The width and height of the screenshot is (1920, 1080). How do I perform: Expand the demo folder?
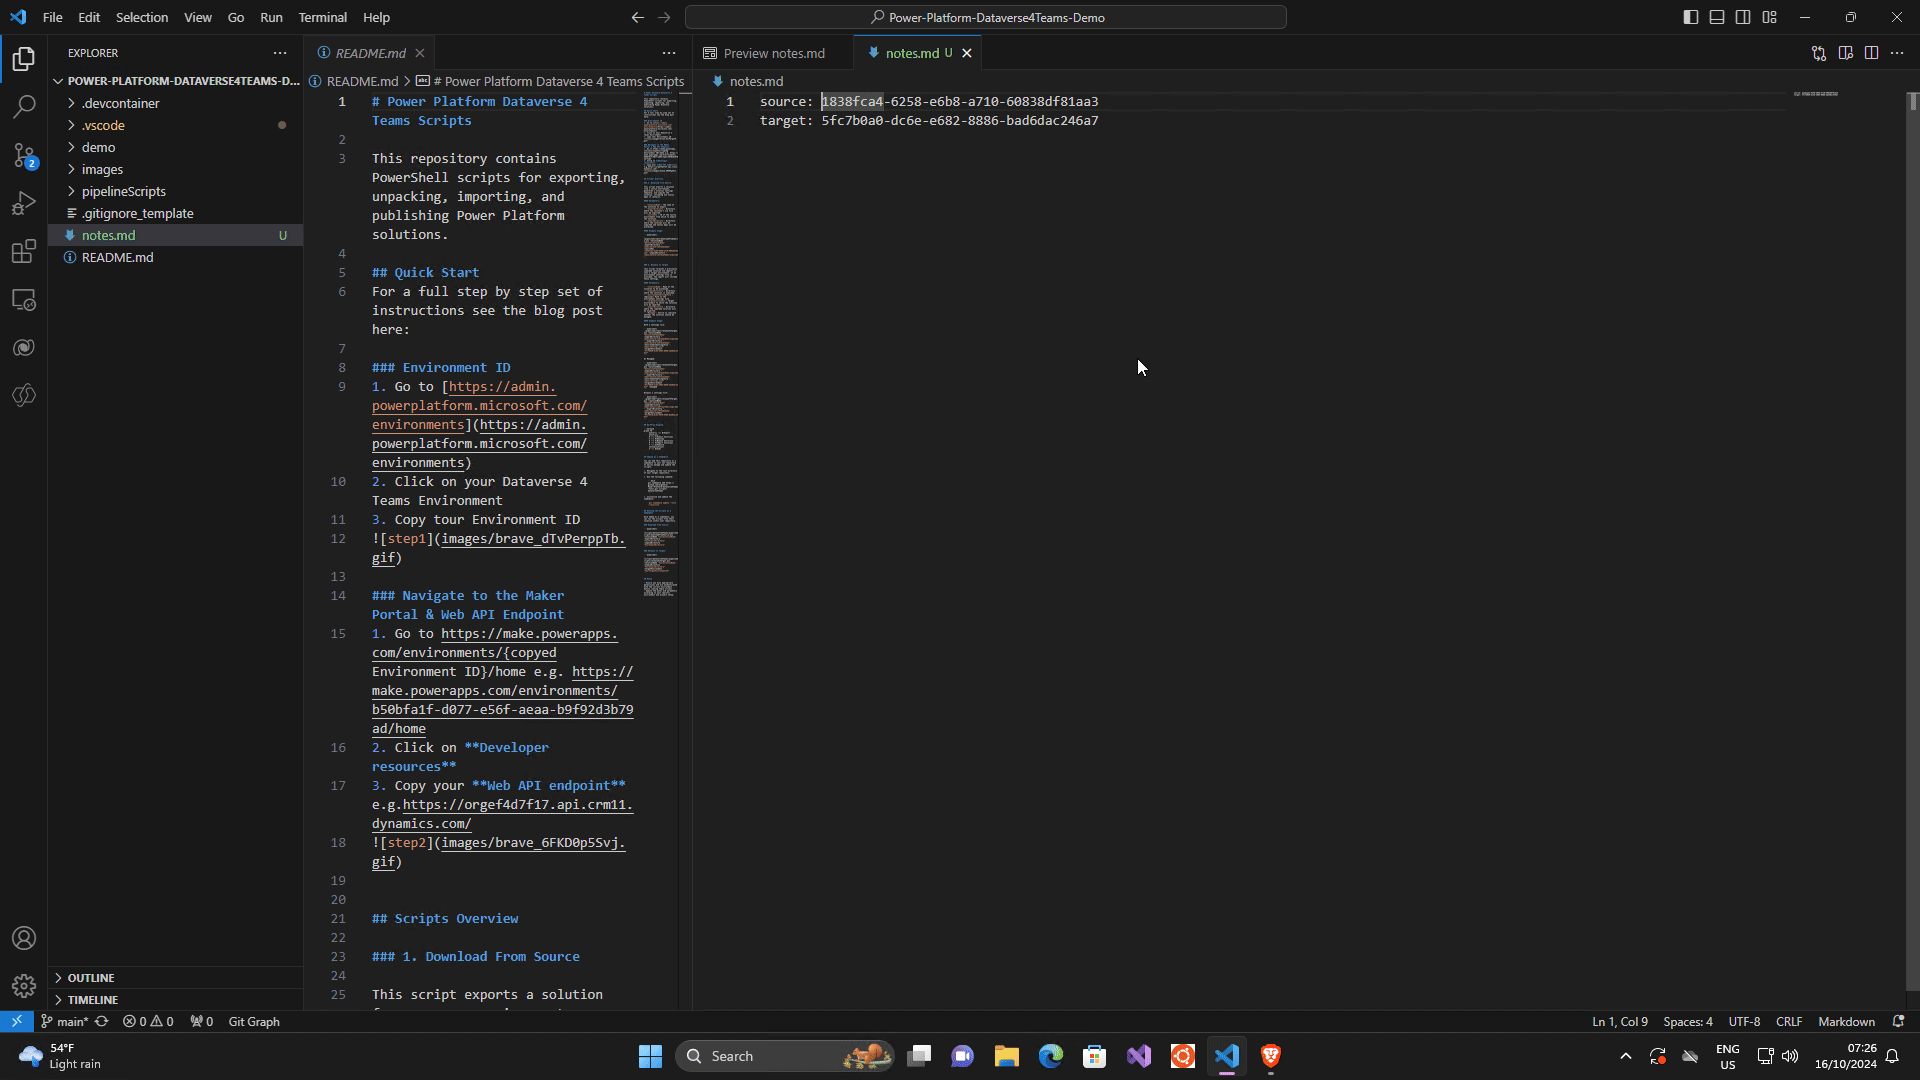100,147
